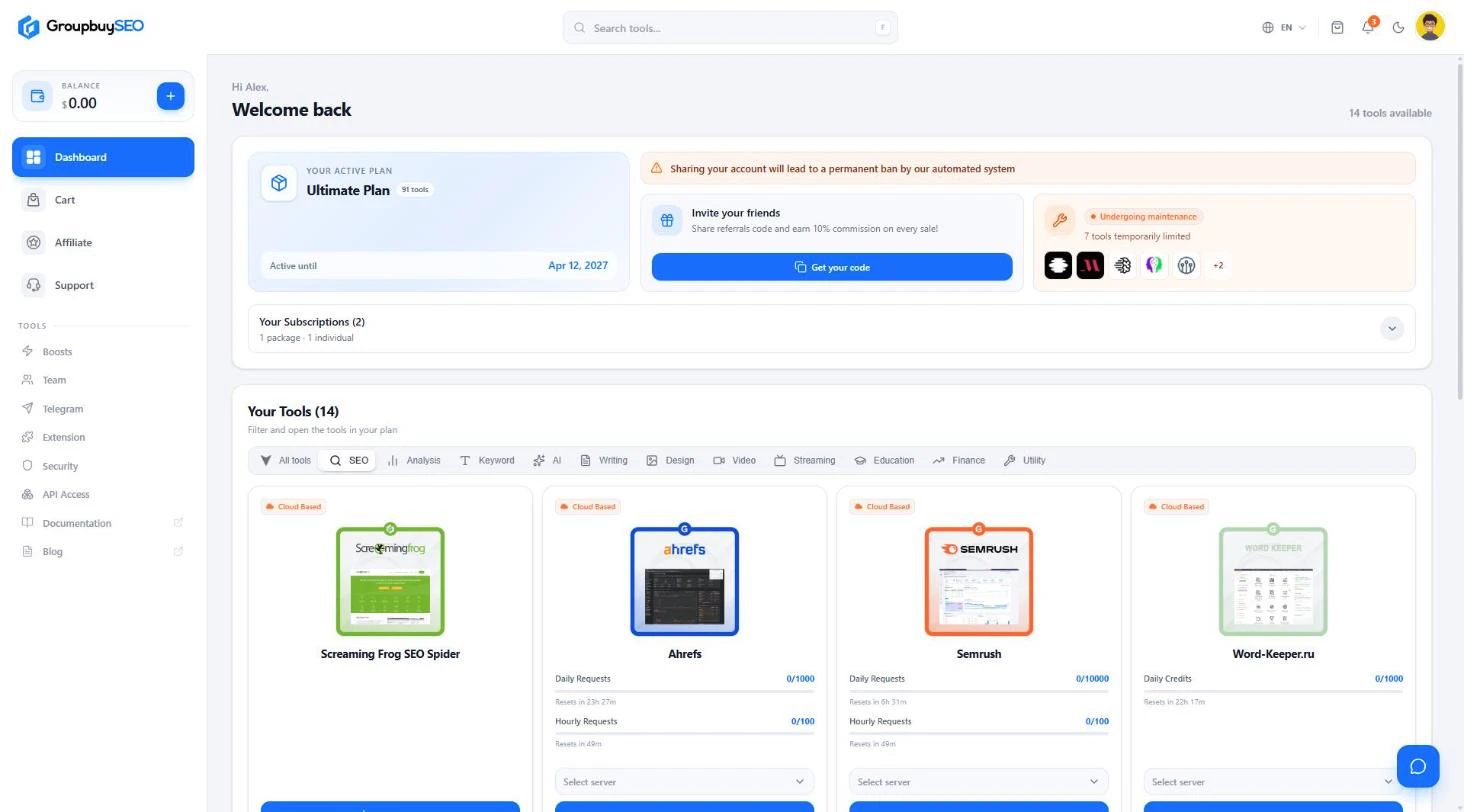Click the GroupbuySEO logo
Screen dimensions: 1464x812
pyautogui.click(x=81, y=27)
